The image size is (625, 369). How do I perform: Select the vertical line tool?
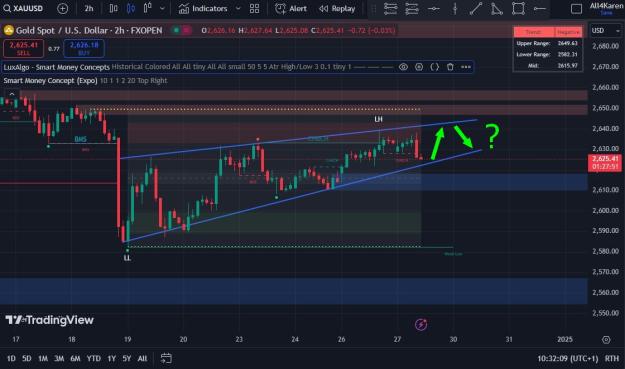coord(455,8)
